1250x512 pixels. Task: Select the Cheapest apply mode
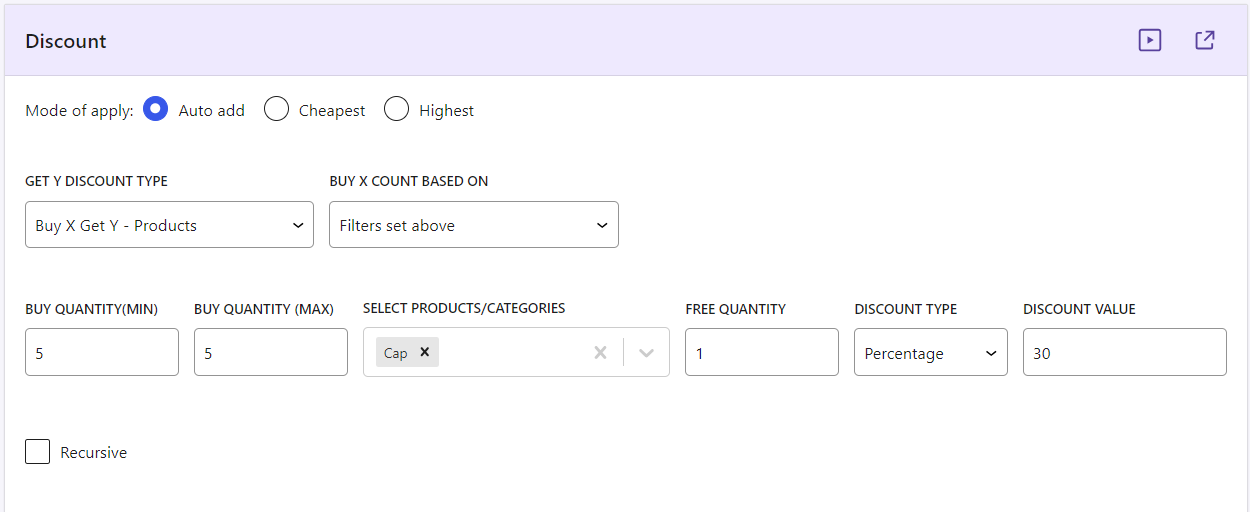click(276, 110)
